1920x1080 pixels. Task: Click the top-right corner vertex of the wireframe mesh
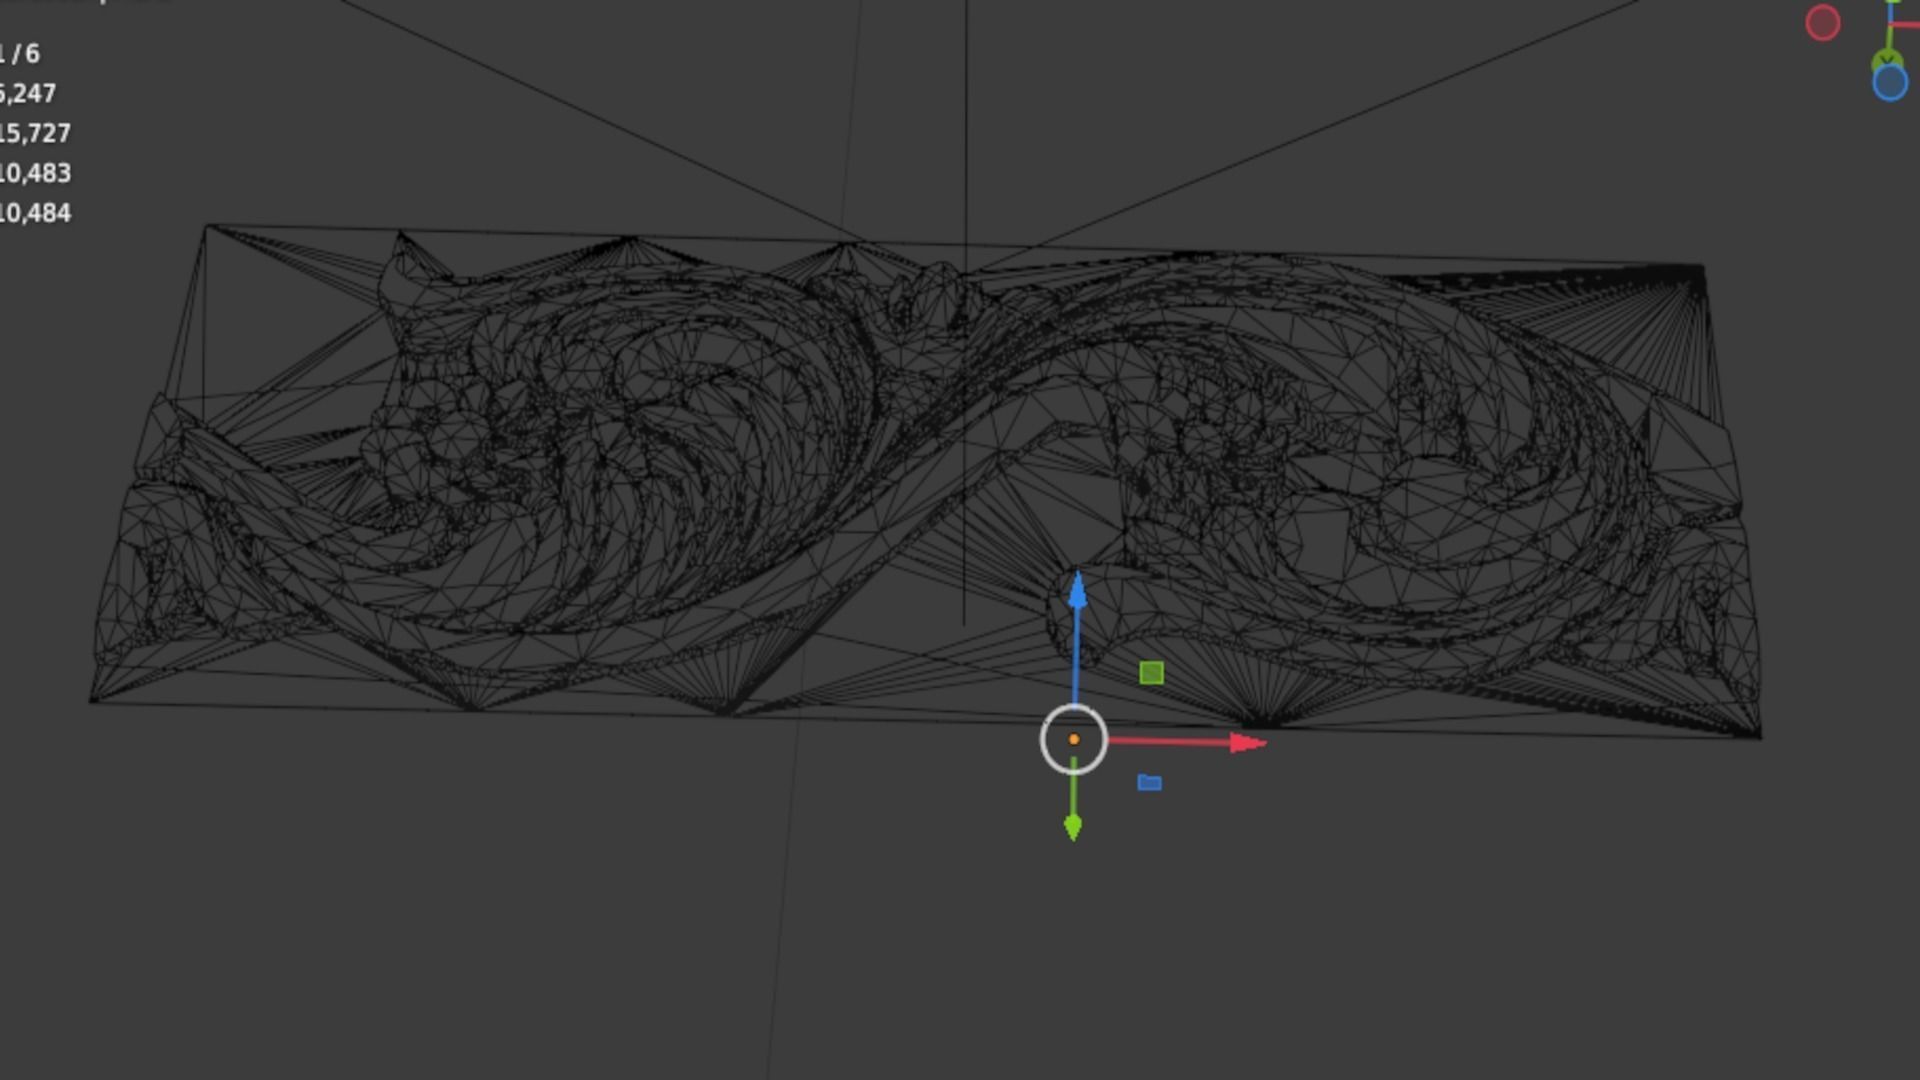click(x=1702, y=266)
